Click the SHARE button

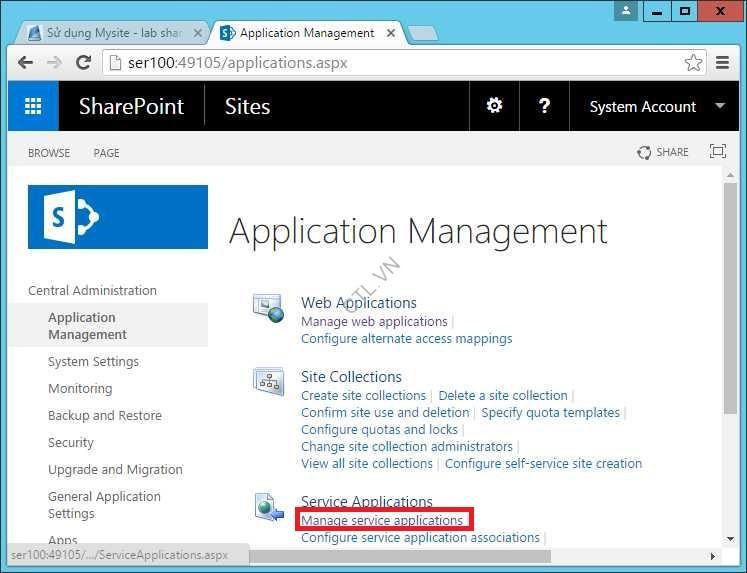[663, 152]
